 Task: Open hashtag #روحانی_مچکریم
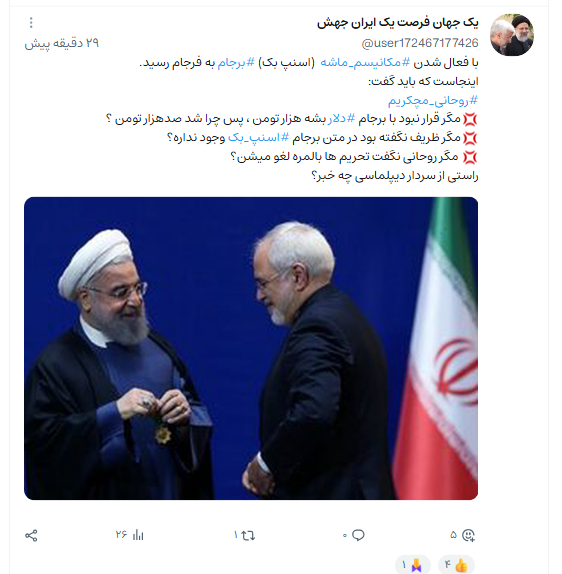(433, 100)
